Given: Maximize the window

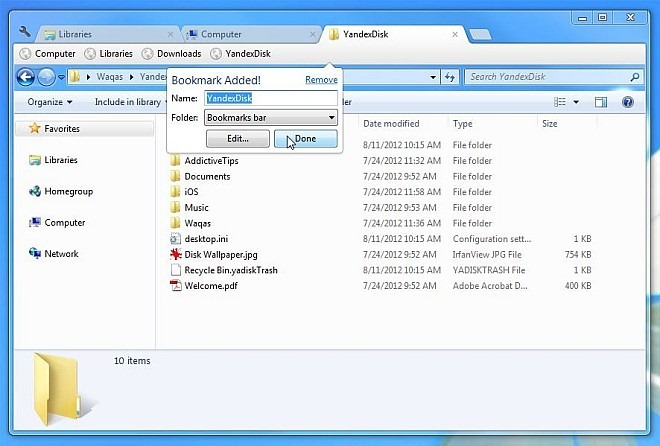Looking at the screenshot, I should coord(603,18).
